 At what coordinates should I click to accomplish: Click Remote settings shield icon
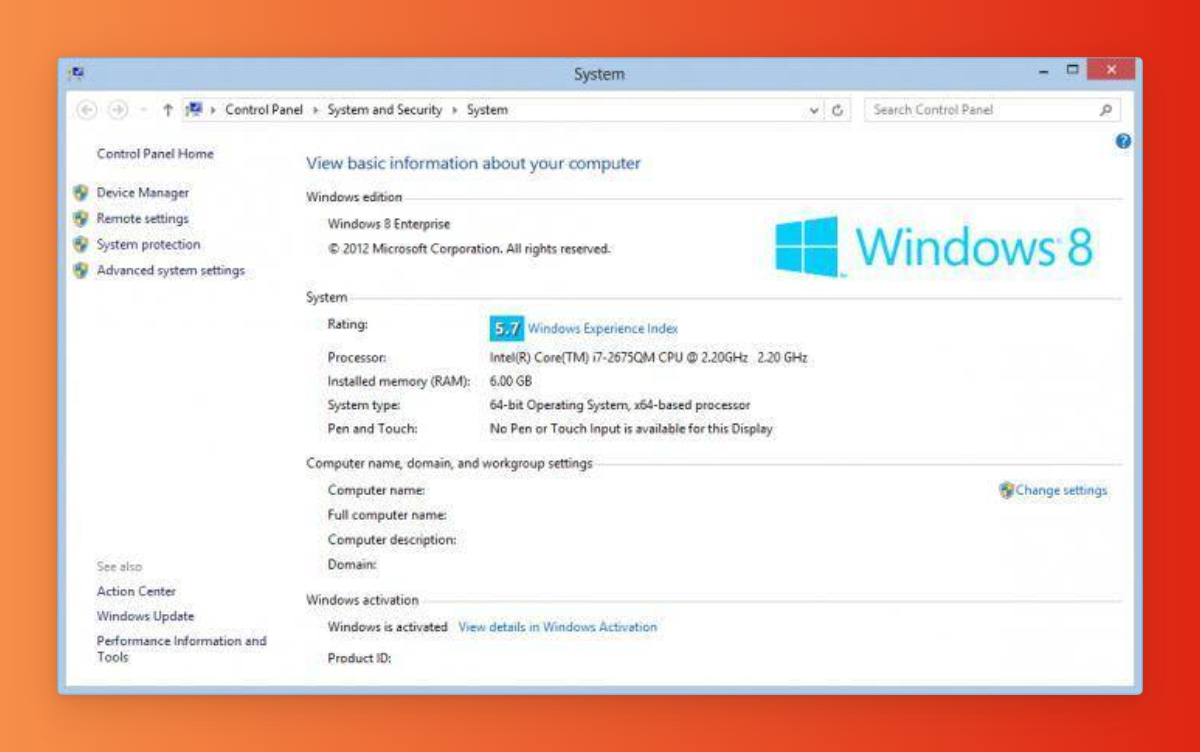(x=81, y=219)
